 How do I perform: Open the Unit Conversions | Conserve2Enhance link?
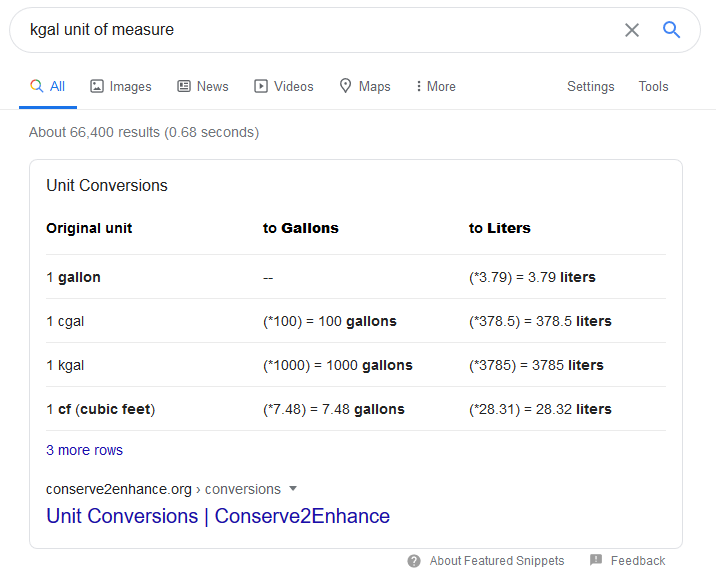click(218, 516)
